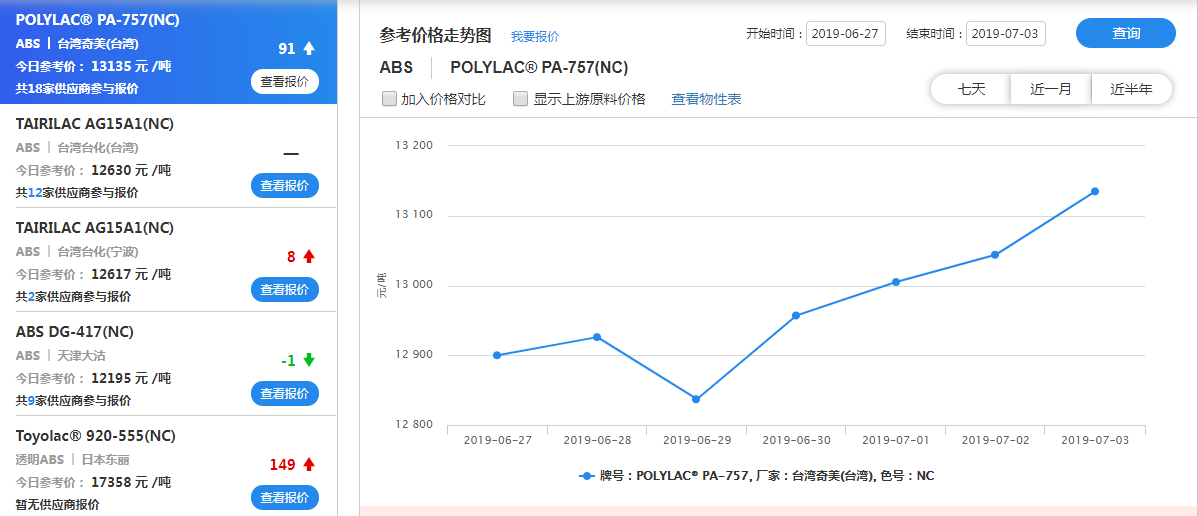Click the price 12195 元/吨

131,378
